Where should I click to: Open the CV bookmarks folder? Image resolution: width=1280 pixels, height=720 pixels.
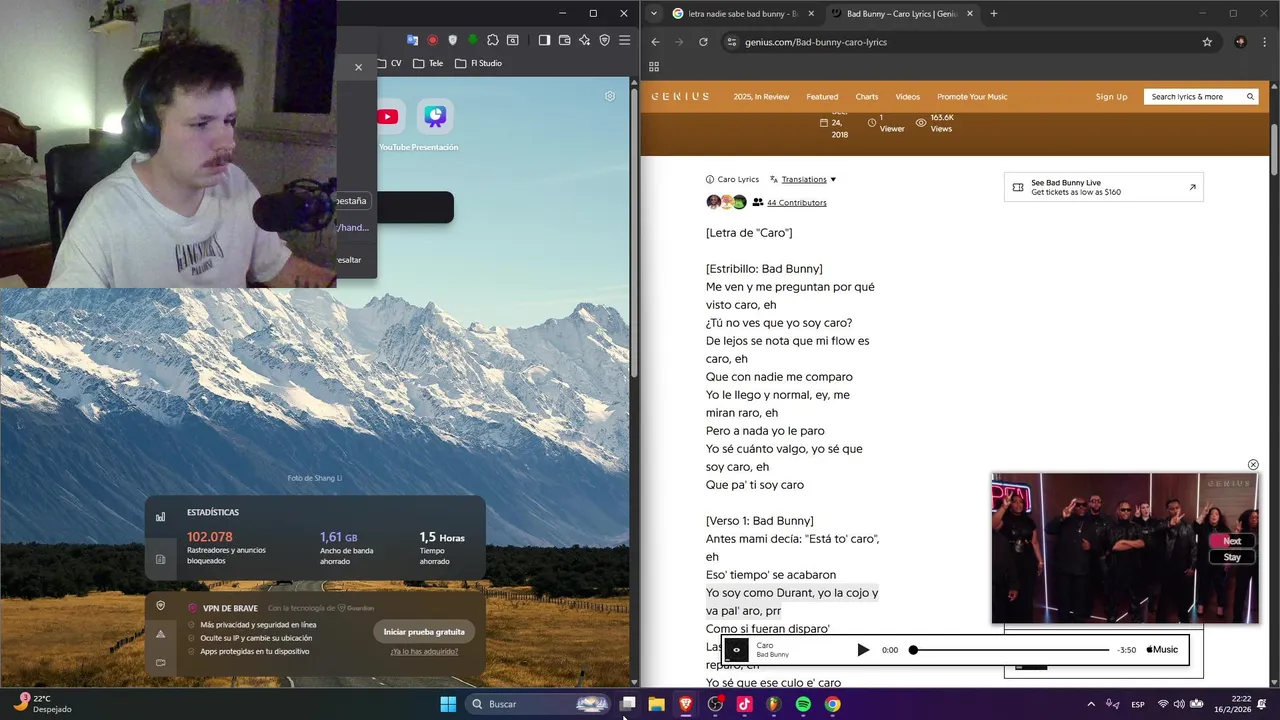390,63
